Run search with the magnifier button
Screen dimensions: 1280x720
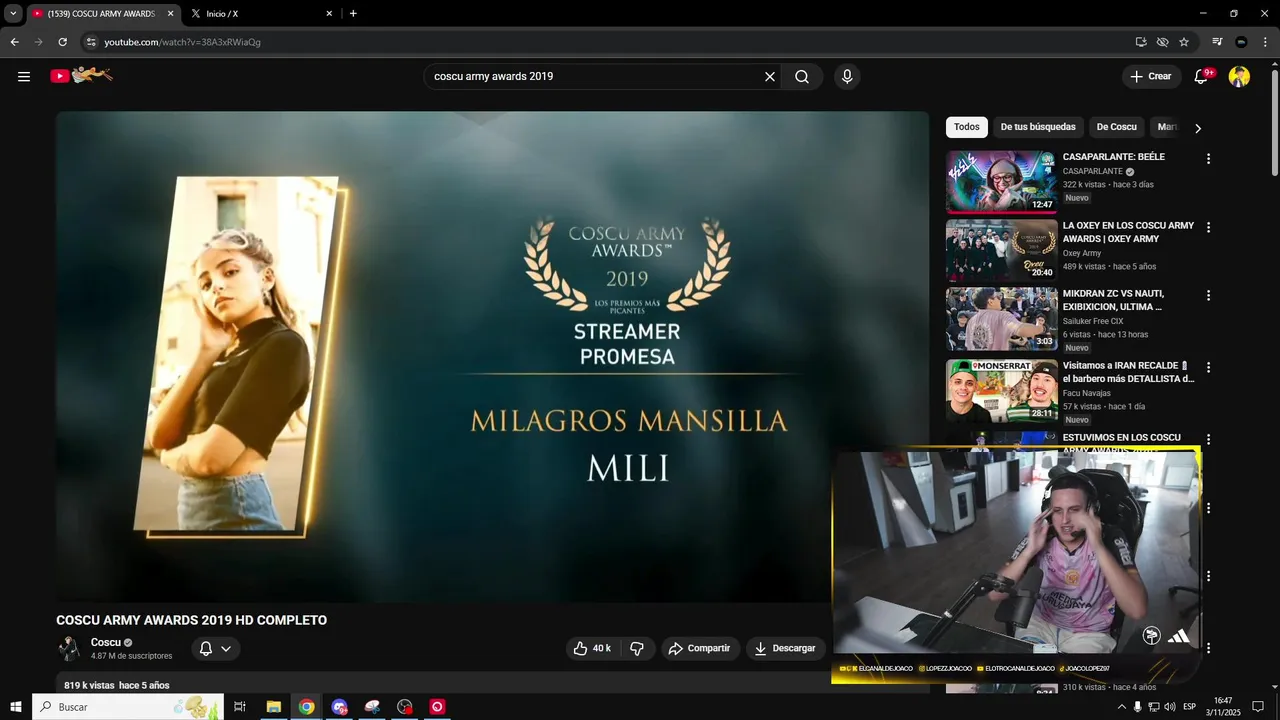tap(802, 76)
